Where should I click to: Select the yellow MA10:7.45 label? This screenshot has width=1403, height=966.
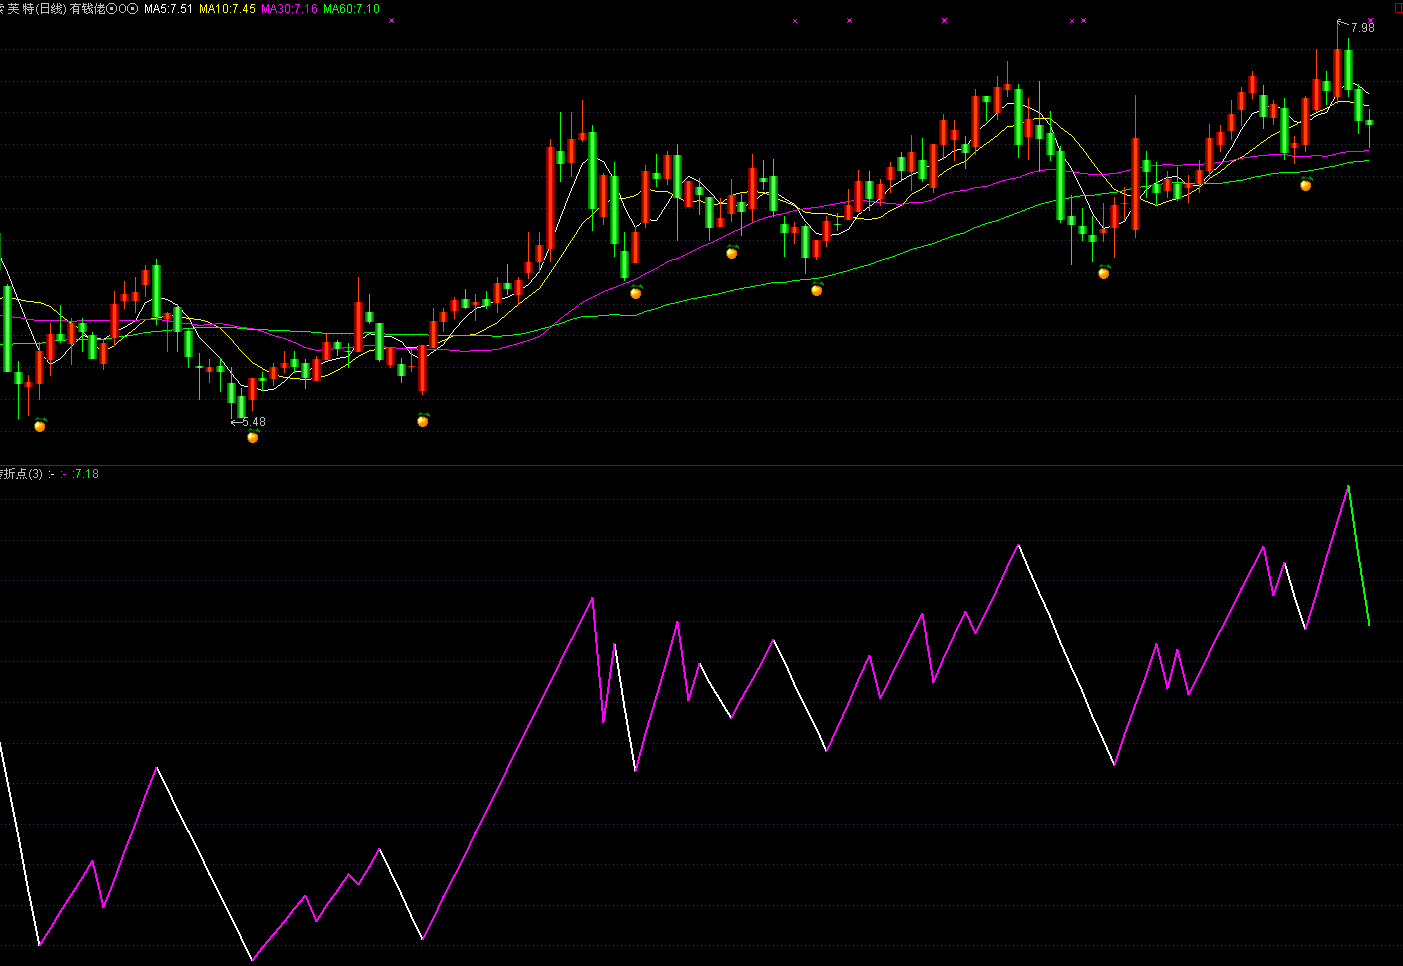[227, 9]
